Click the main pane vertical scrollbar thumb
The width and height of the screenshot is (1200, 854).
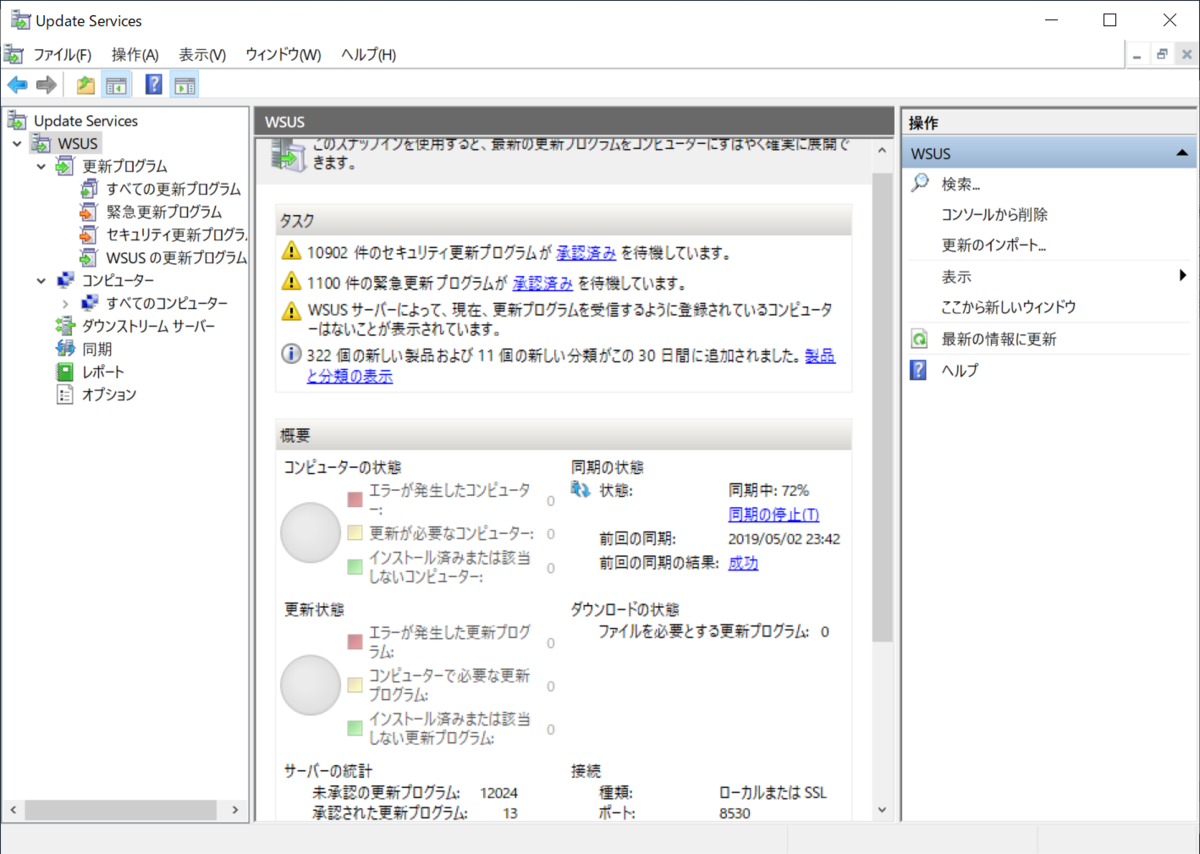pyautogui.click(x=882, y=405)
